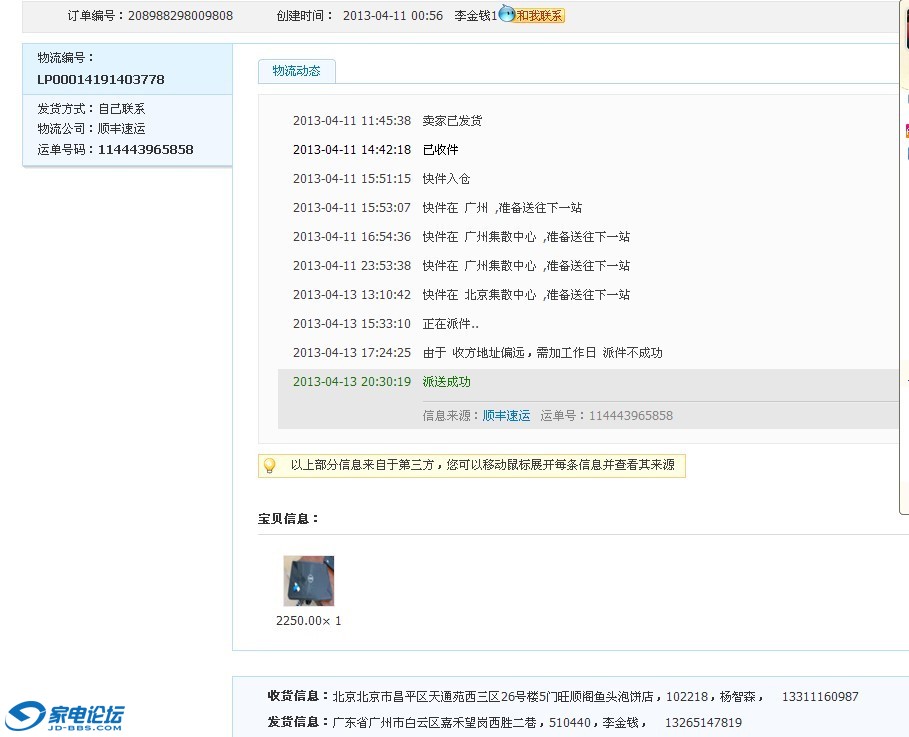Viewport: 909px width, 737px height.
Task: Click order number 208988298009808
Action: 180,16
